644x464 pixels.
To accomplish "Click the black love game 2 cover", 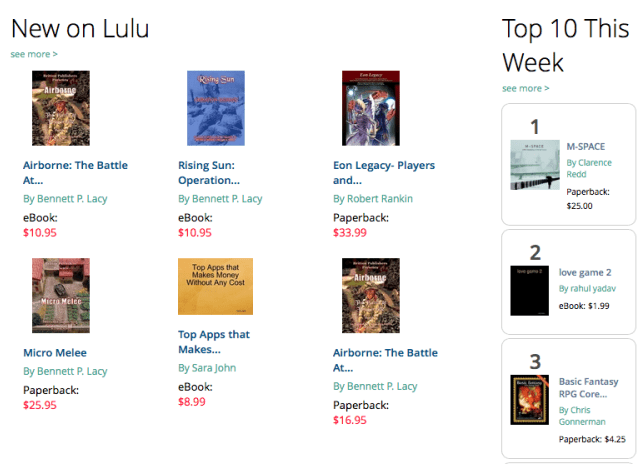I will click(x=529, y=290).
